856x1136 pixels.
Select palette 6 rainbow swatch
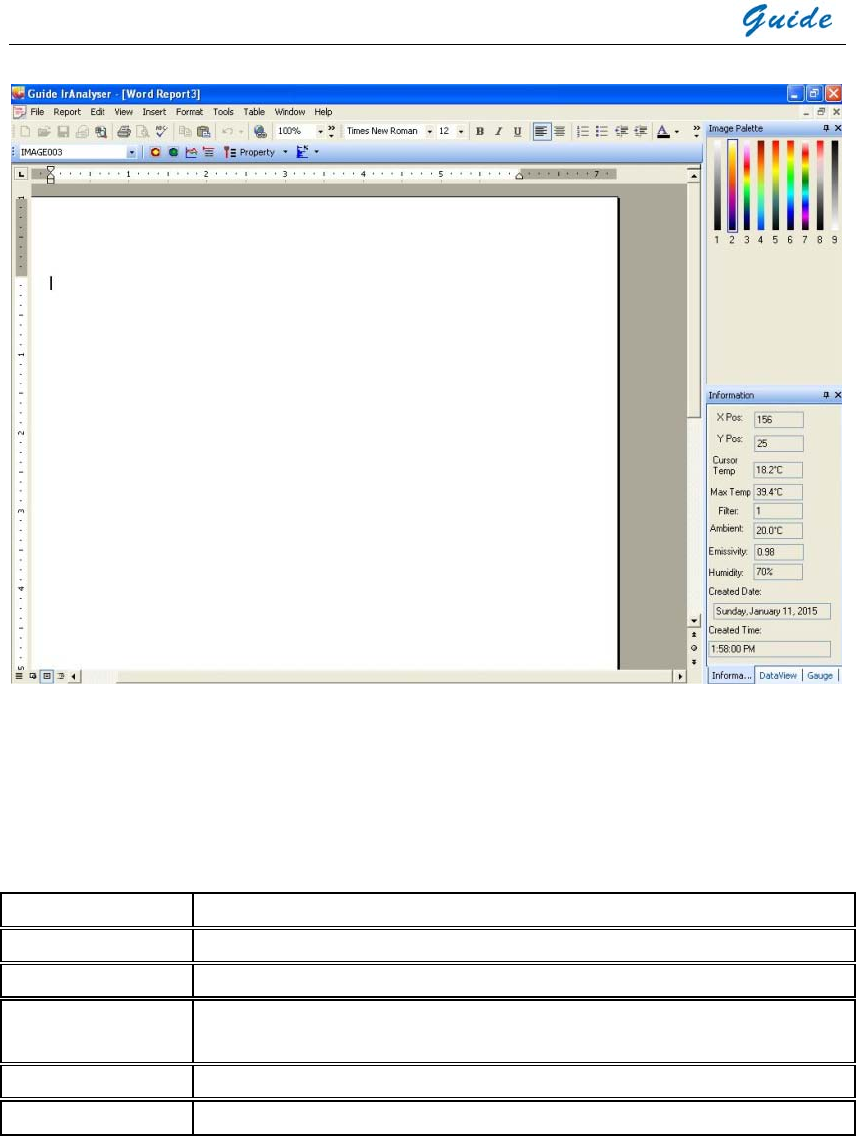click(790, 186)
